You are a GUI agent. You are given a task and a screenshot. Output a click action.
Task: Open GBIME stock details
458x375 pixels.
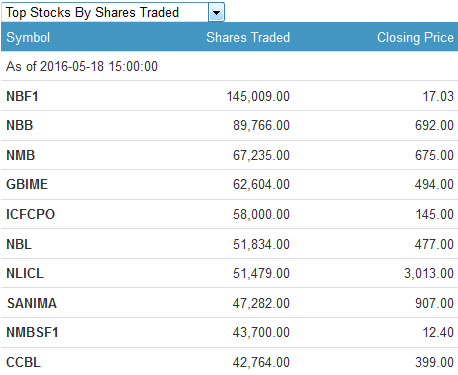(27, 184)
